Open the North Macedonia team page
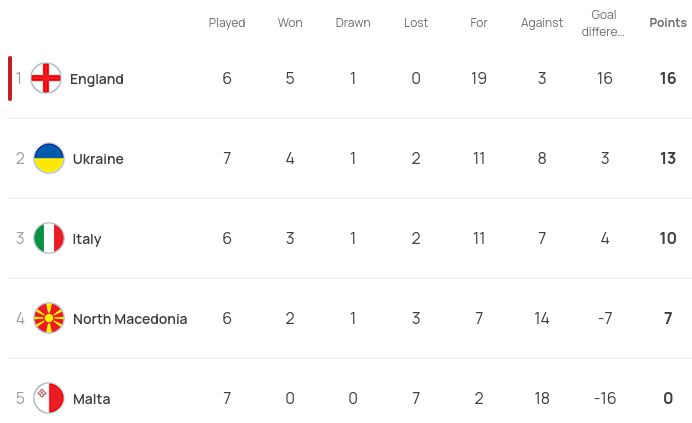Screen dimensions: 692x423 130,319
